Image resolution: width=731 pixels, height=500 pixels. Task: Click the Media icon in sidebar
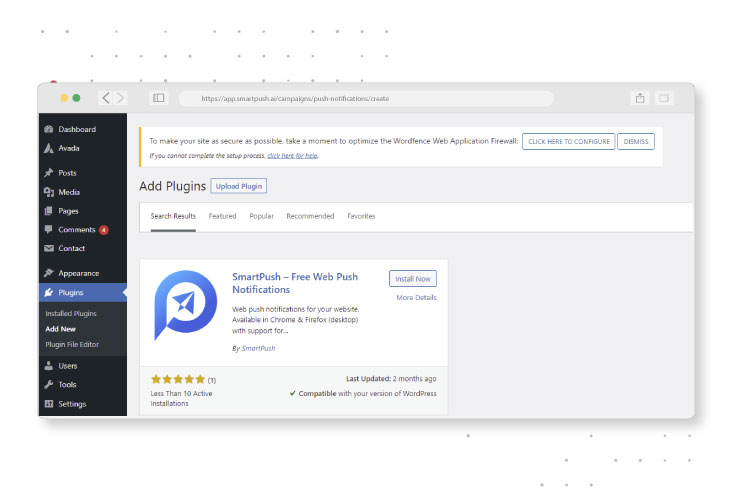48,192
